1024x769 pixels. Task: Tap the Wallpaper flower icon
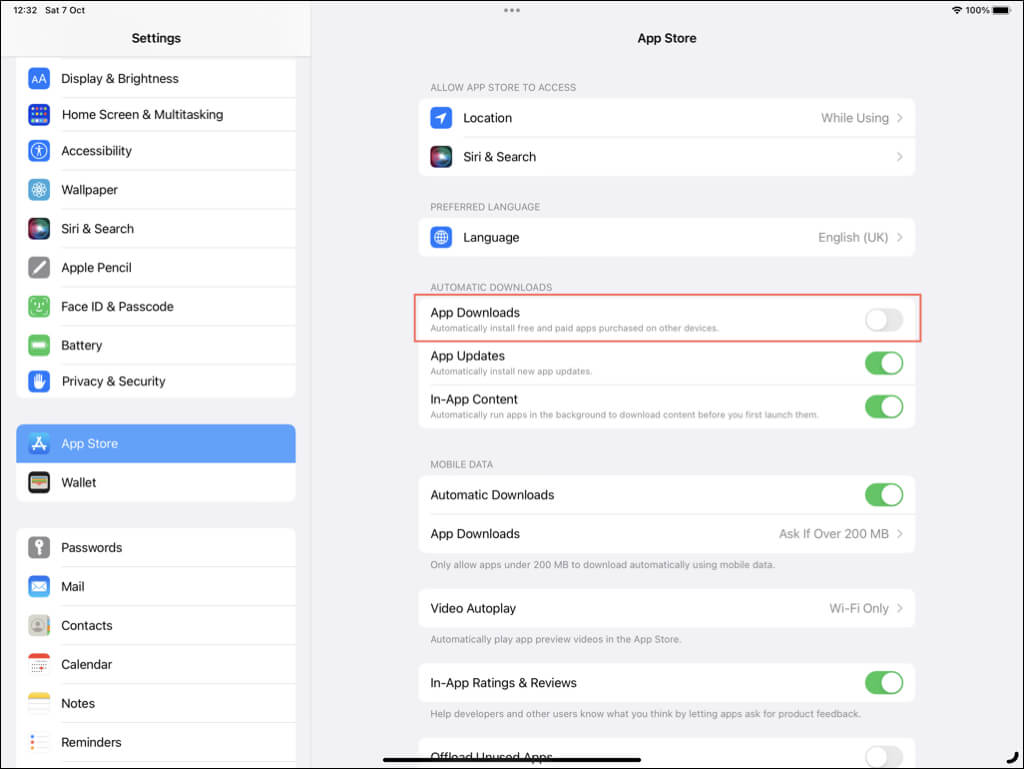(x=39, y=190)
